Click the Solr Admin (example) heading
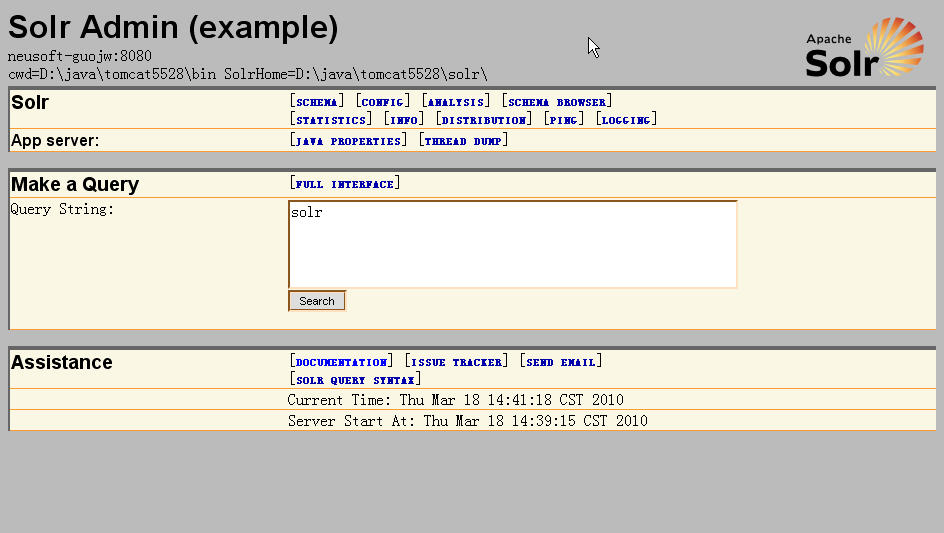The image size is (944, 533). [173, 27]
